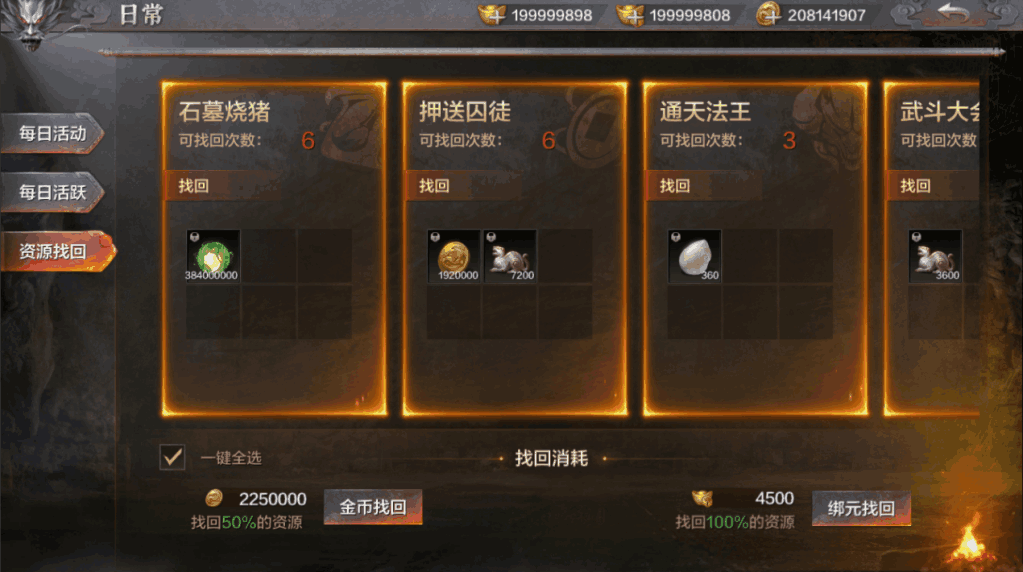Select the 通天法王 recovery card
Image resolution: width=1023 pixels, height=572 pixels.
pyautogui.click(x=756, y=248)
